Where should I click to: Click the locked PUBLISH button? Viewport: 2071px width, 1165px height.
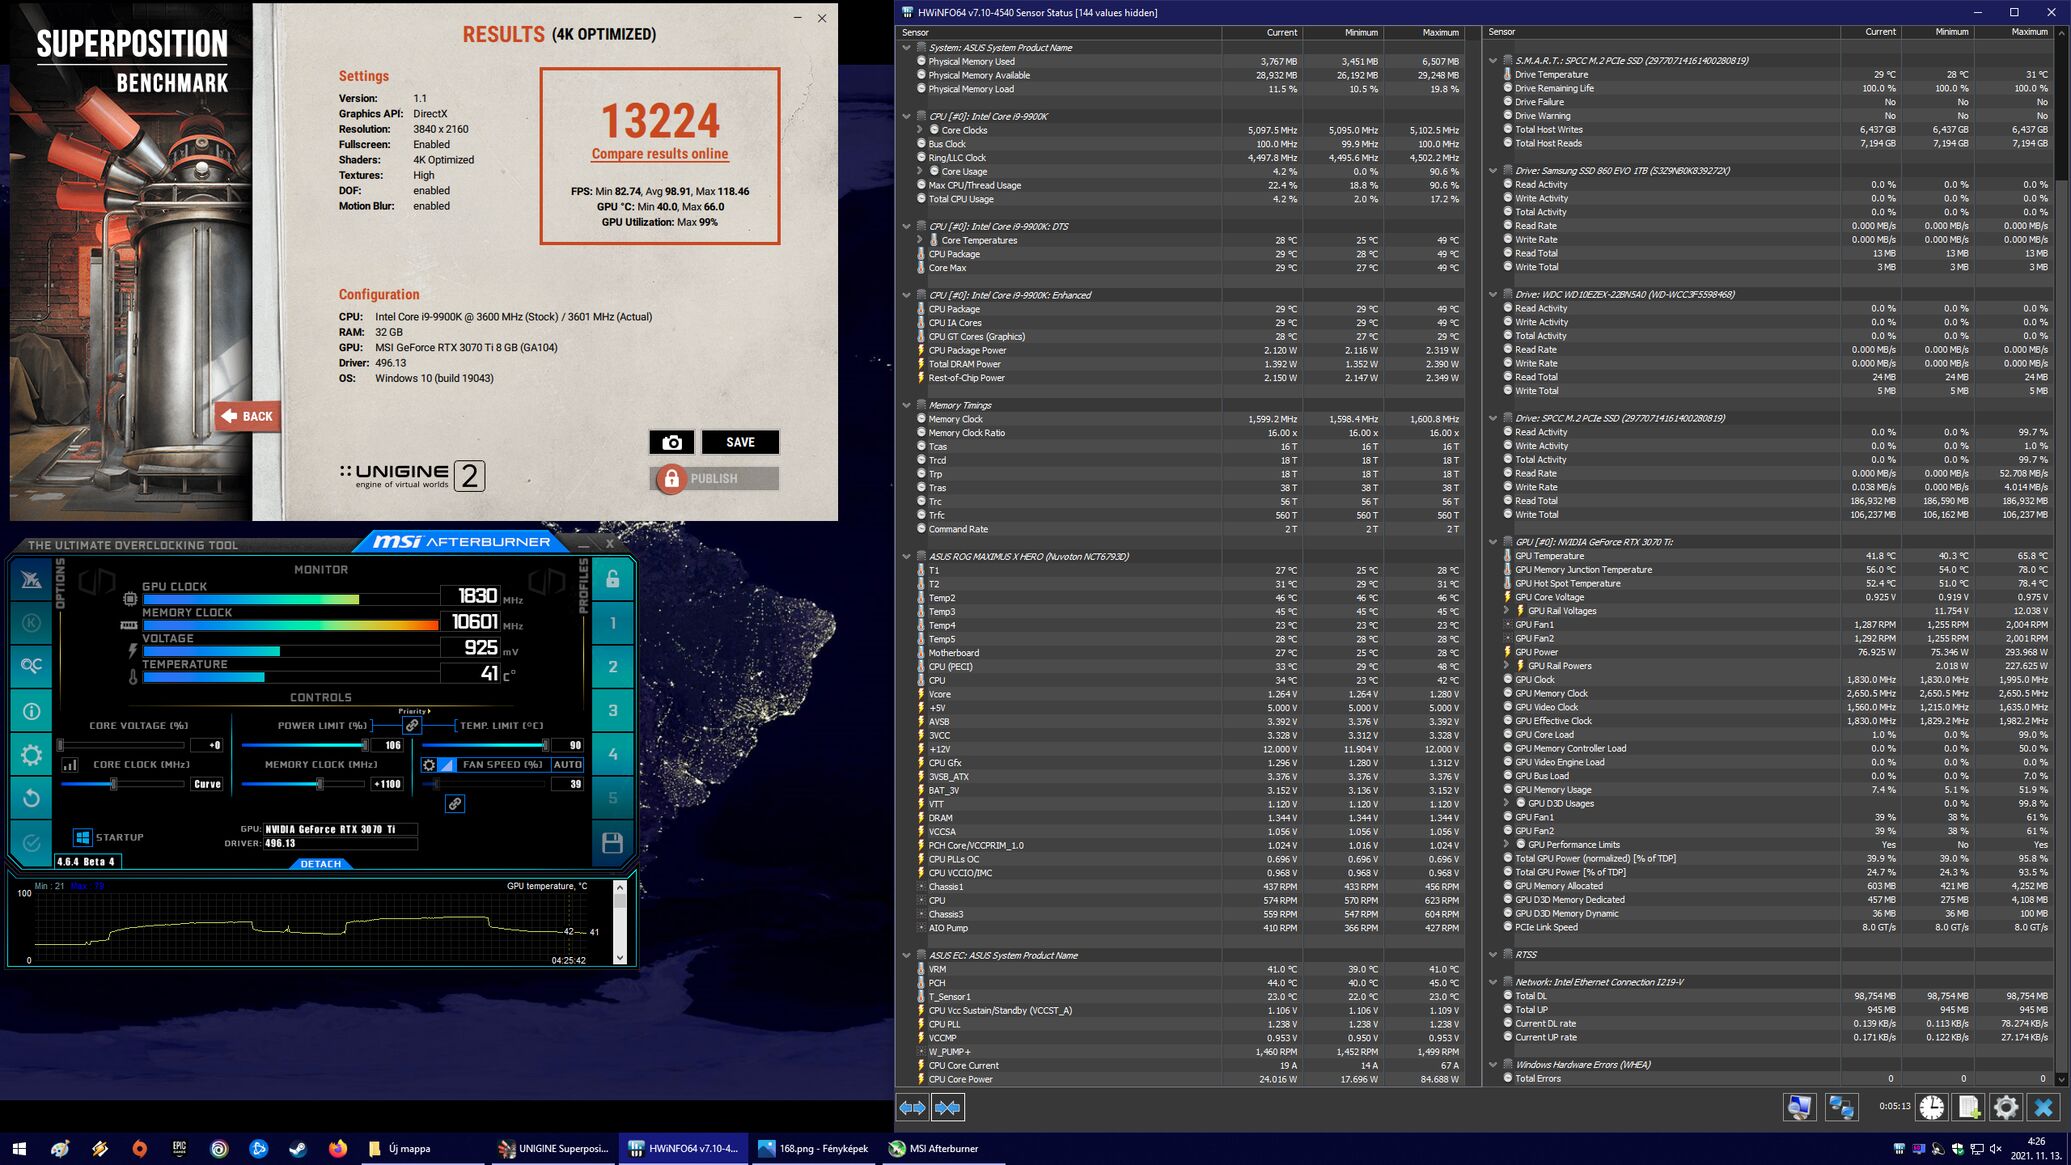pyautogui.click(x=714, y=478)
